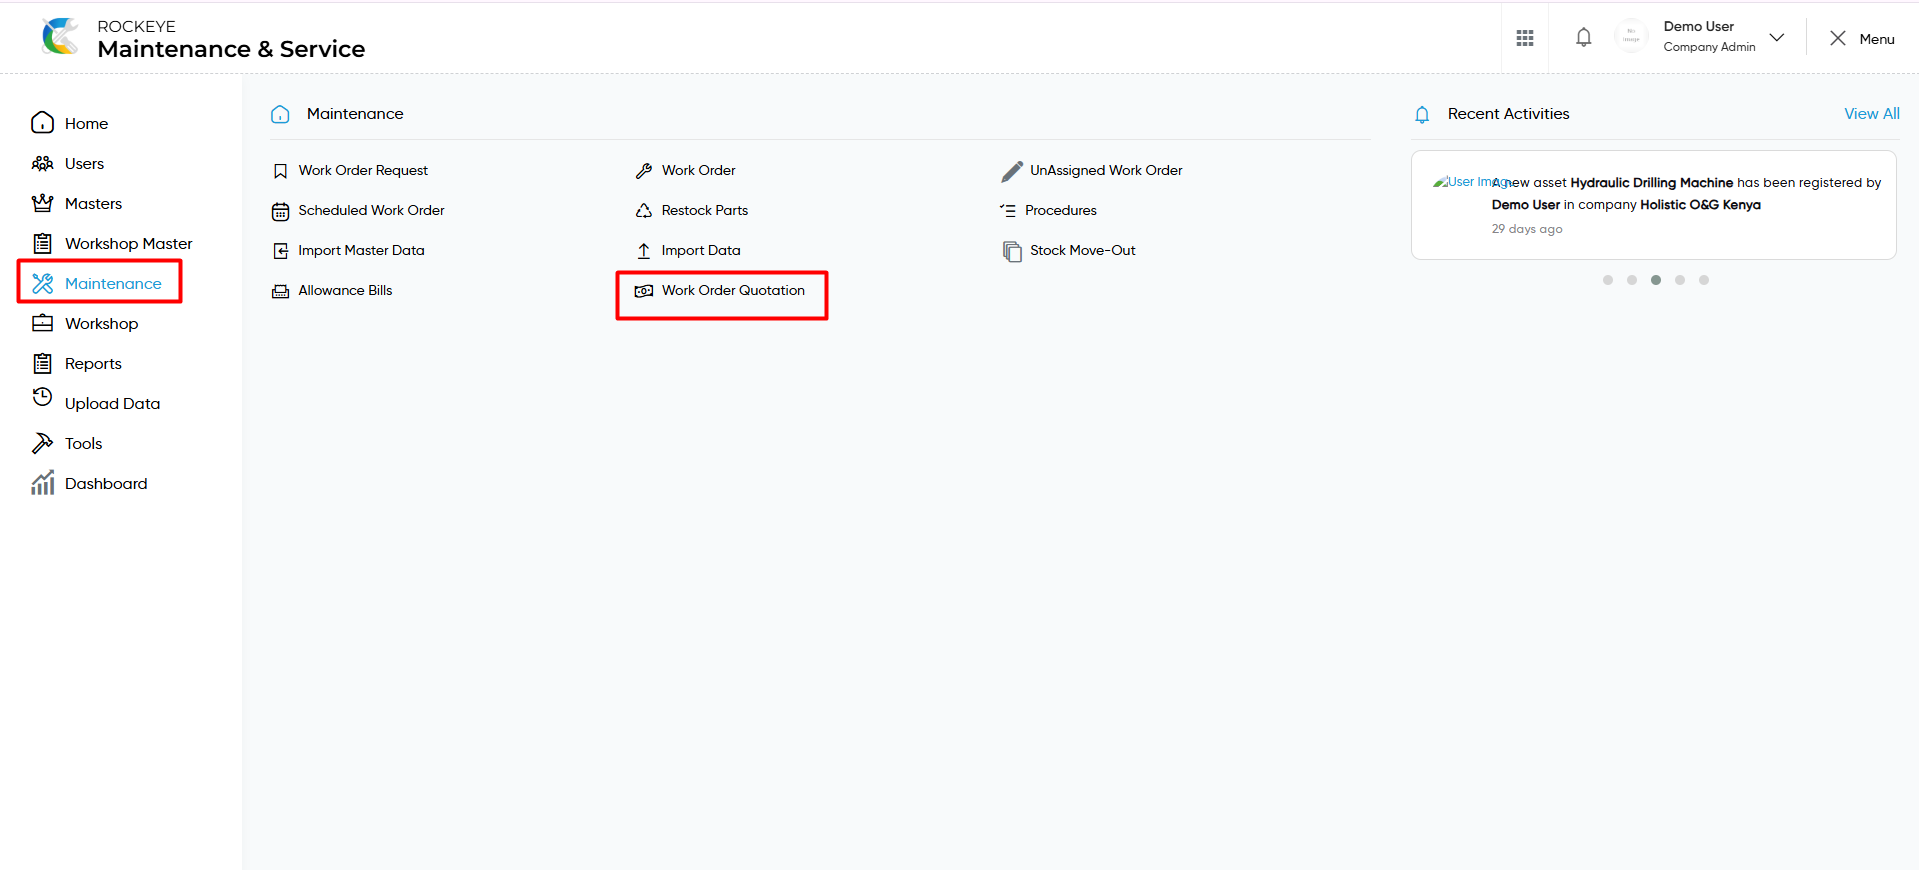Open the Procedures link

[x=1061, y=211]
